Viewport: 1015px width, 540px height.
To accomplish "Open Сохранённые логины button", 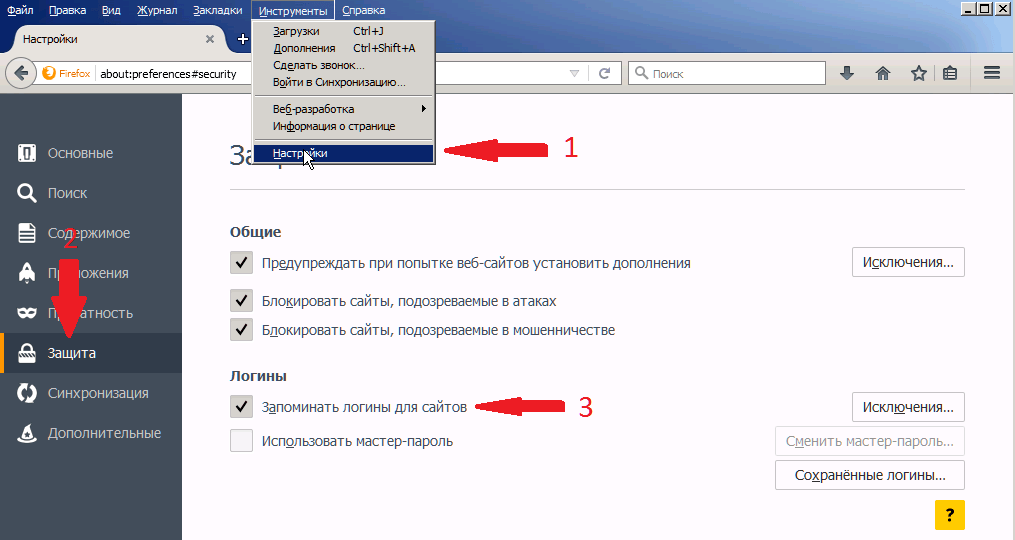I will coord(869,474).
